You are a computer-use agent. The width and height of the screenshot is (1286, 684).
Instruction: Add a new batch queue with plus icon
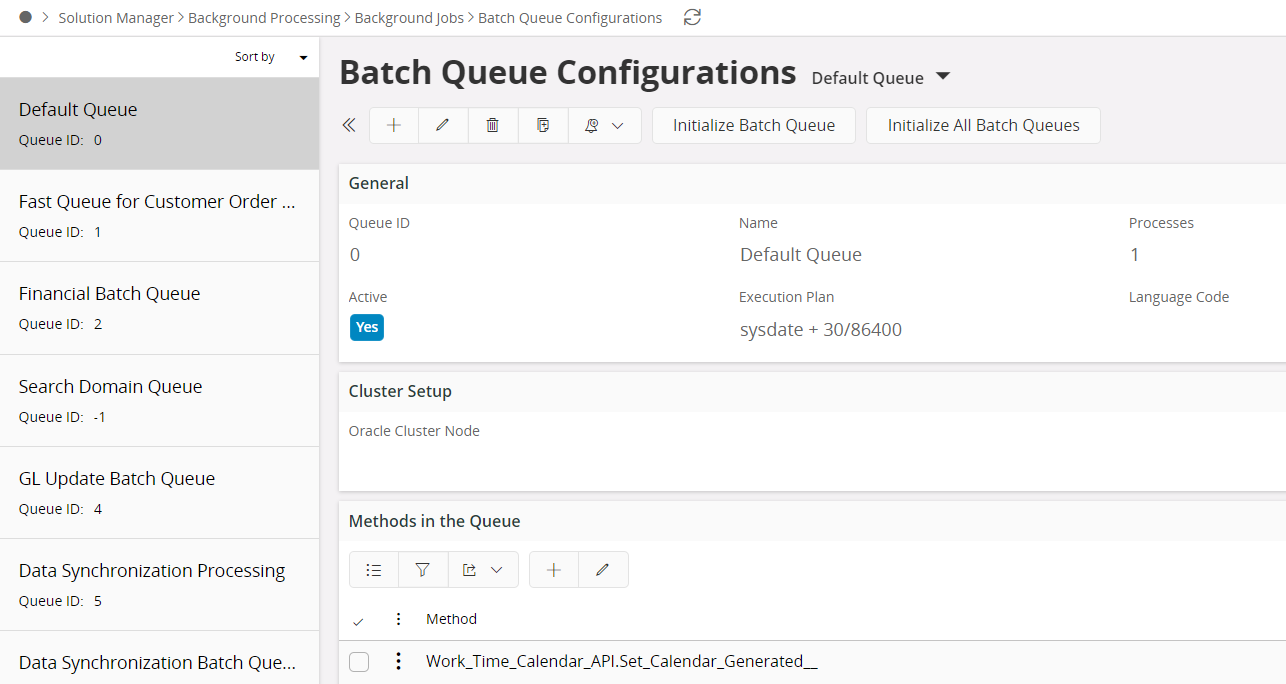pyautogui.click(x=394, y=126)
